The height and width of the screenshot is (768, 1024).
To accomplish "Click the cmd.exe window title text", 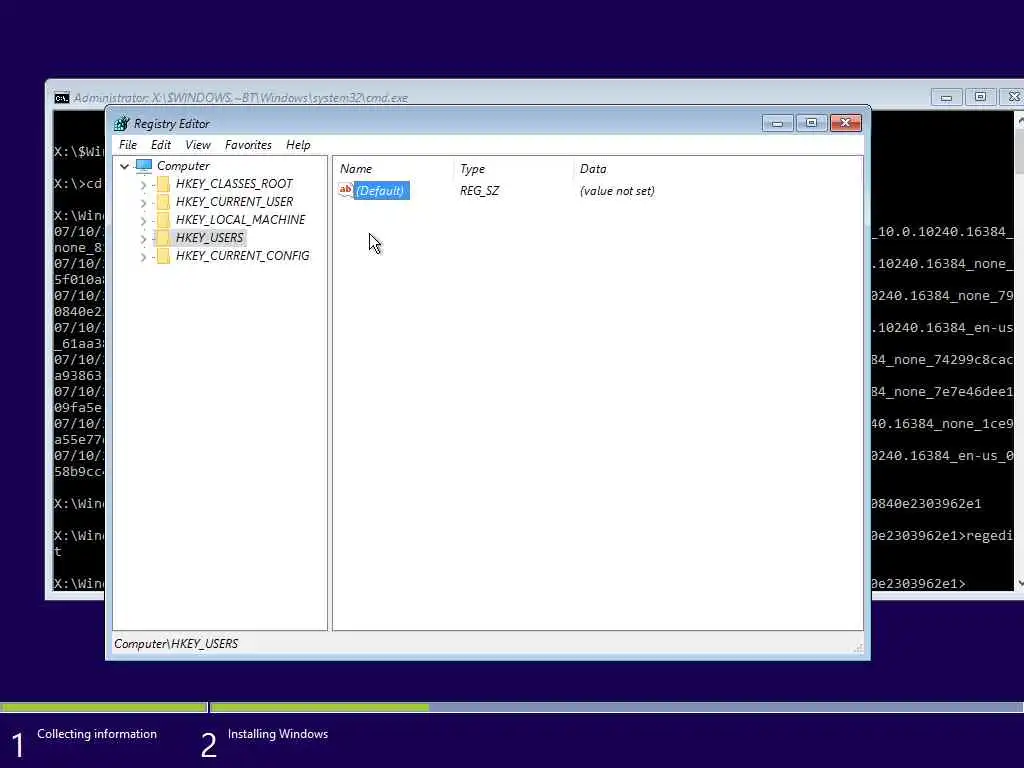I will tap(240, 98).
